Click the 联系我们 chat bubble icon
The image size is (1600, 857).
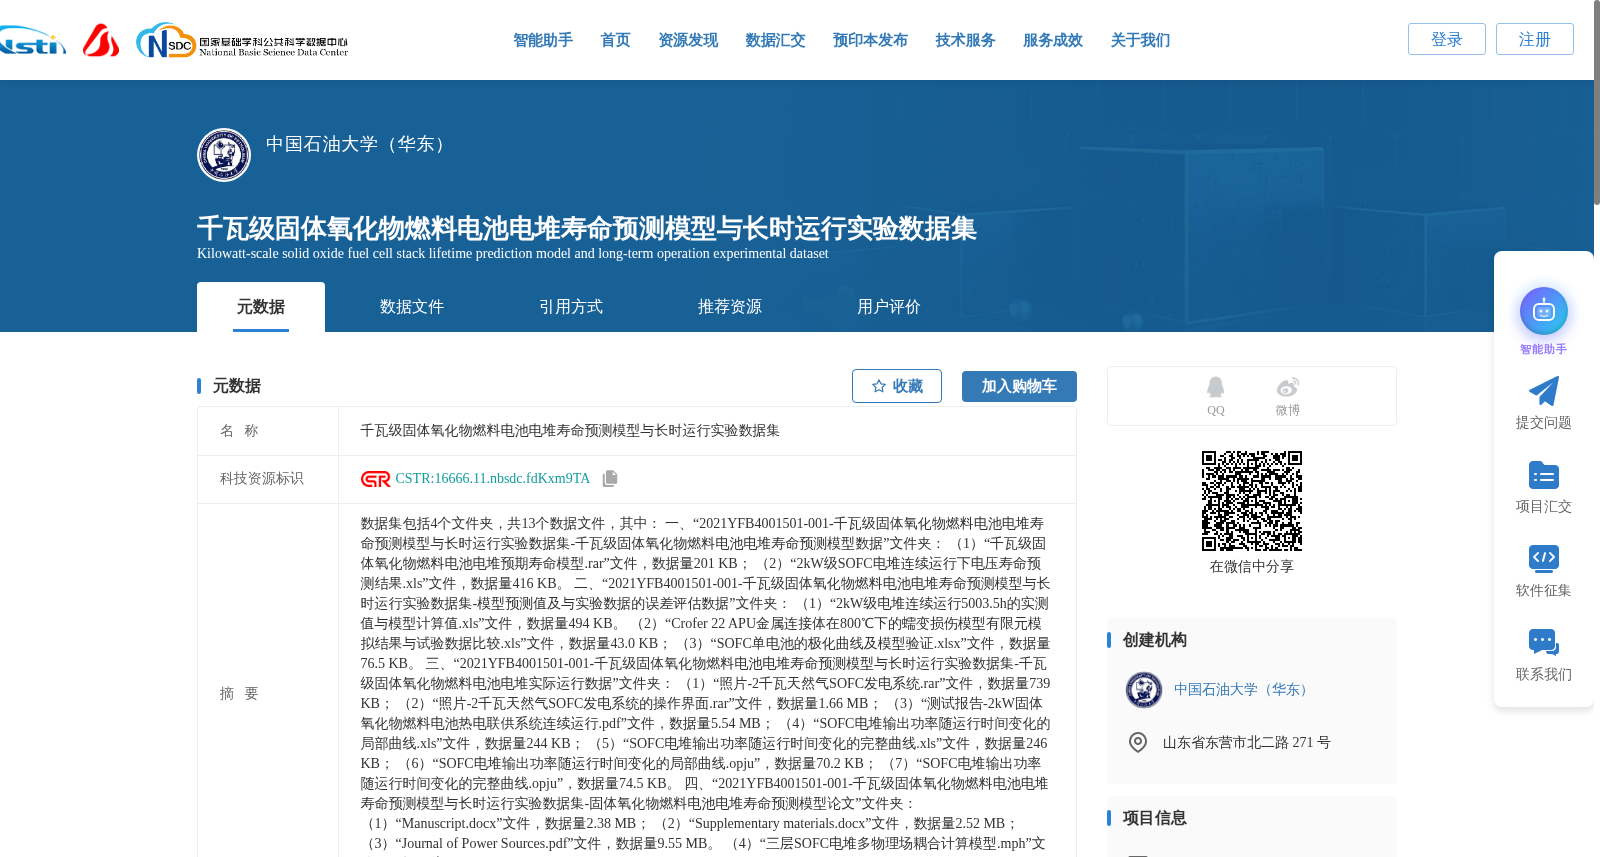click(x=1544, y=642)
